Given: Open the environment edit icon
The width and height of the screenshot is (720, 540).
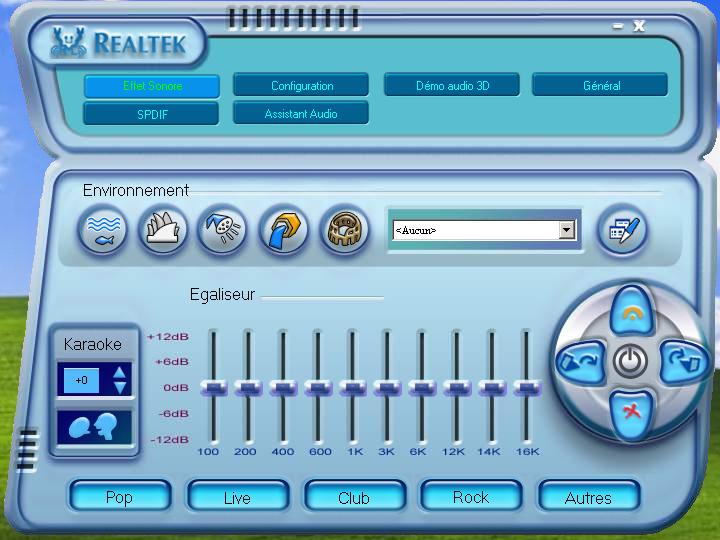Looking at the screenshot, I should [623, 229].
